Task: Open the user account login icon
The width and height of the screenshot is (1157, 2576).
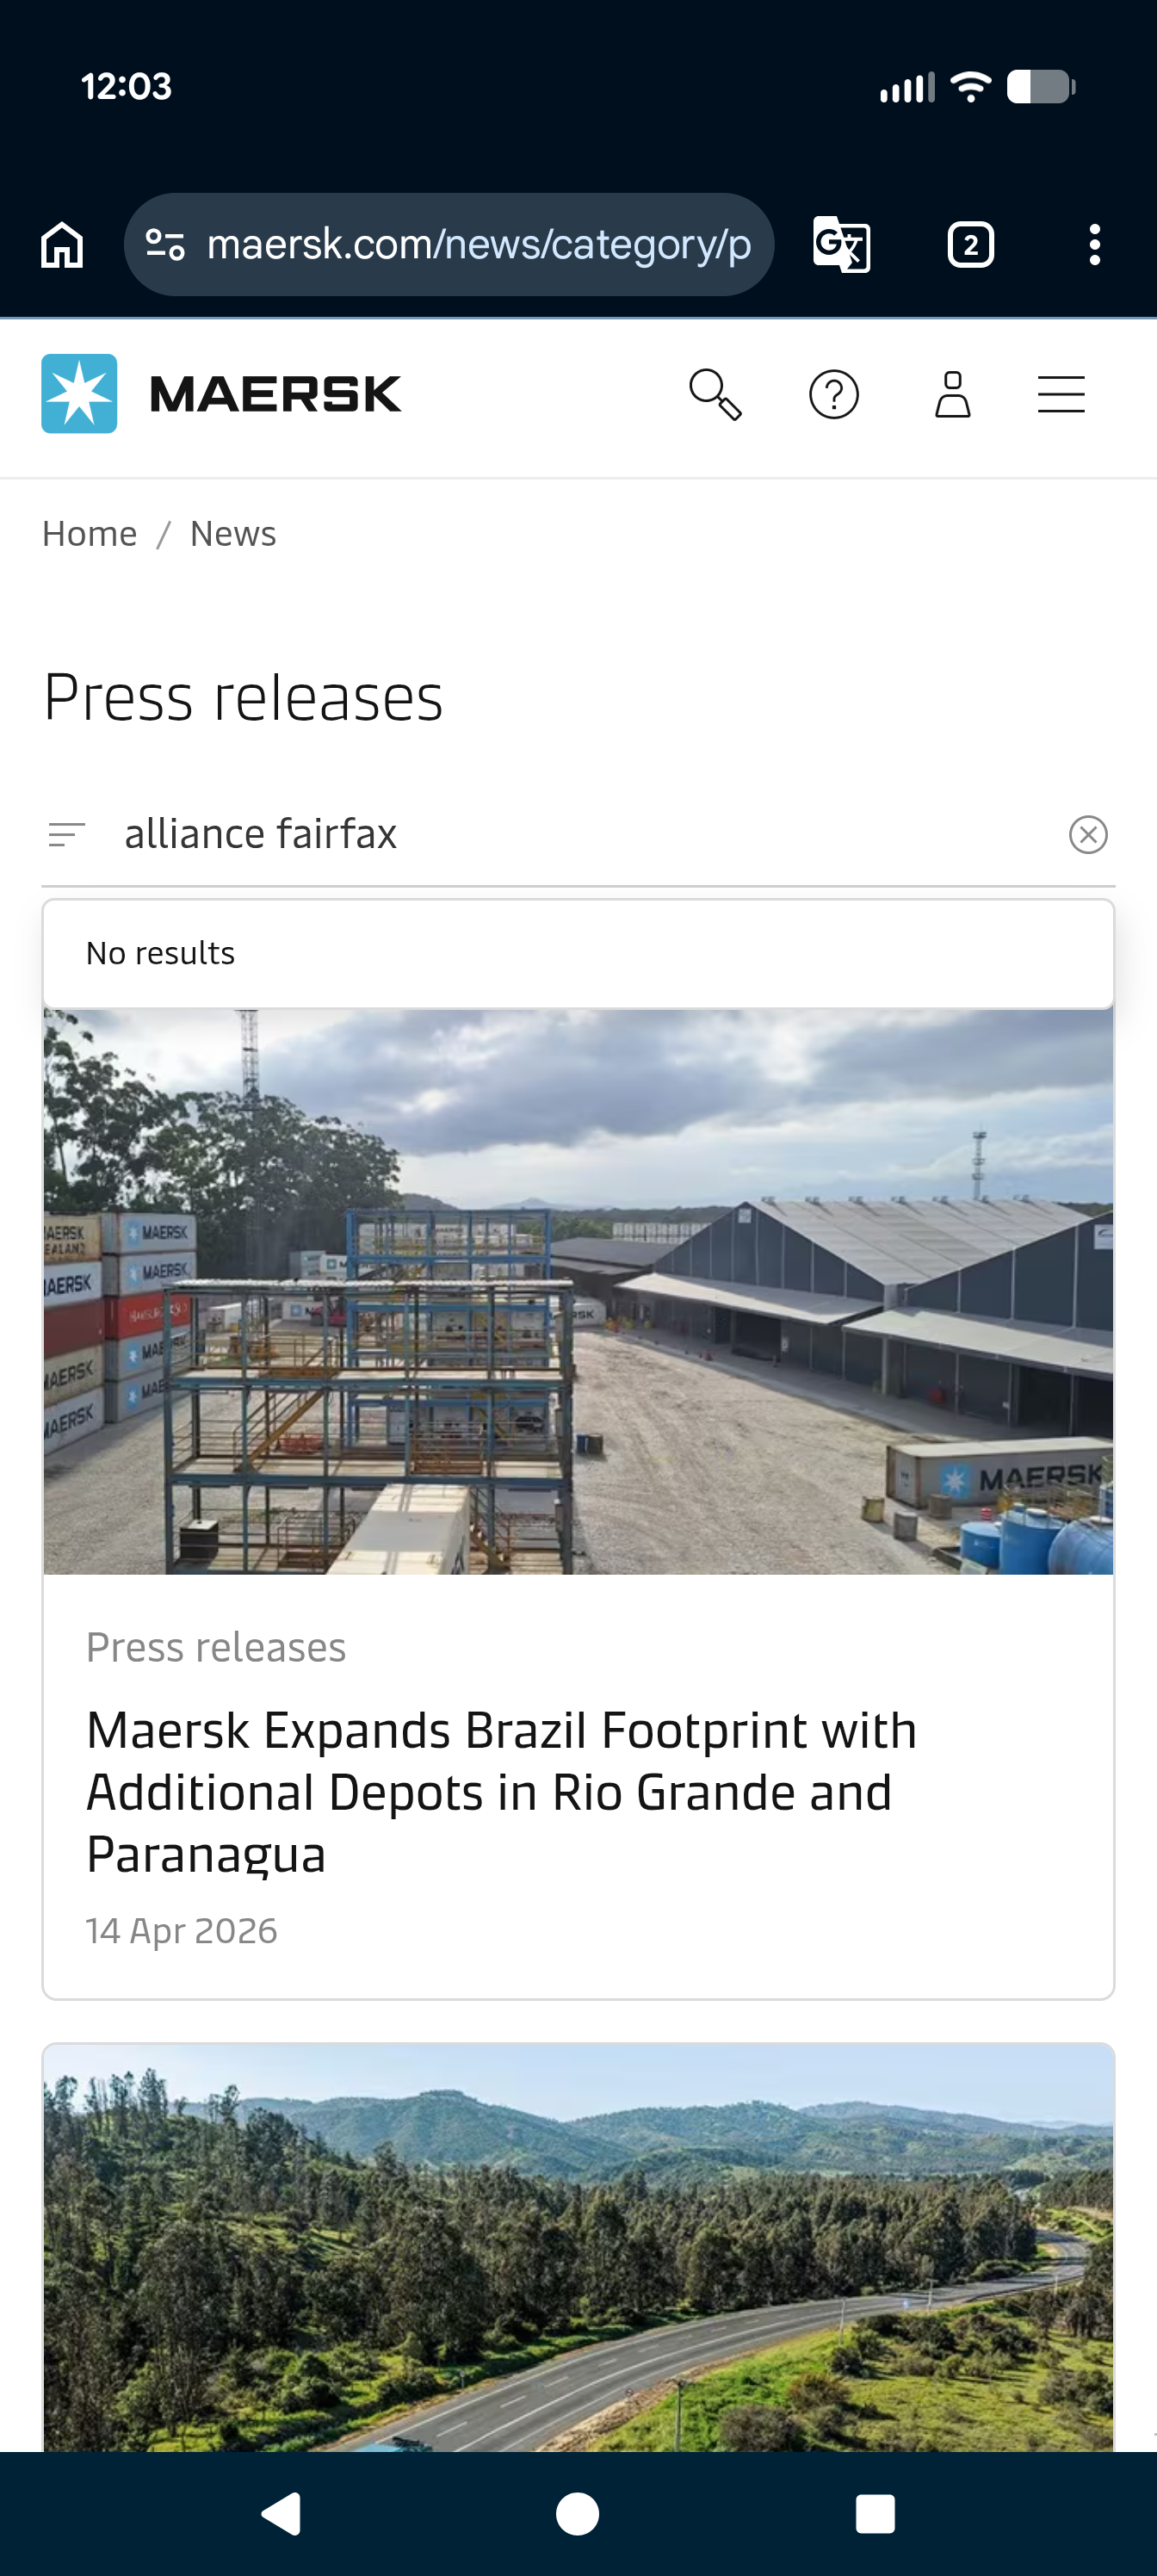Action: click(x=952, y=394)
